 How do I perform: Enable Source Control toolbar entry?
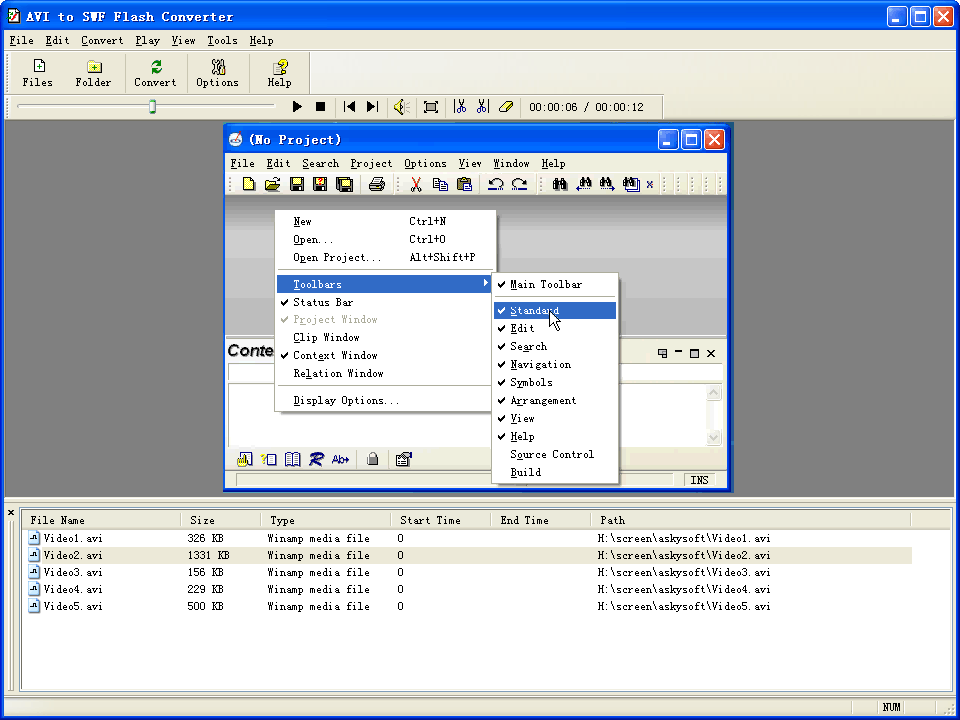pos(555,454)
